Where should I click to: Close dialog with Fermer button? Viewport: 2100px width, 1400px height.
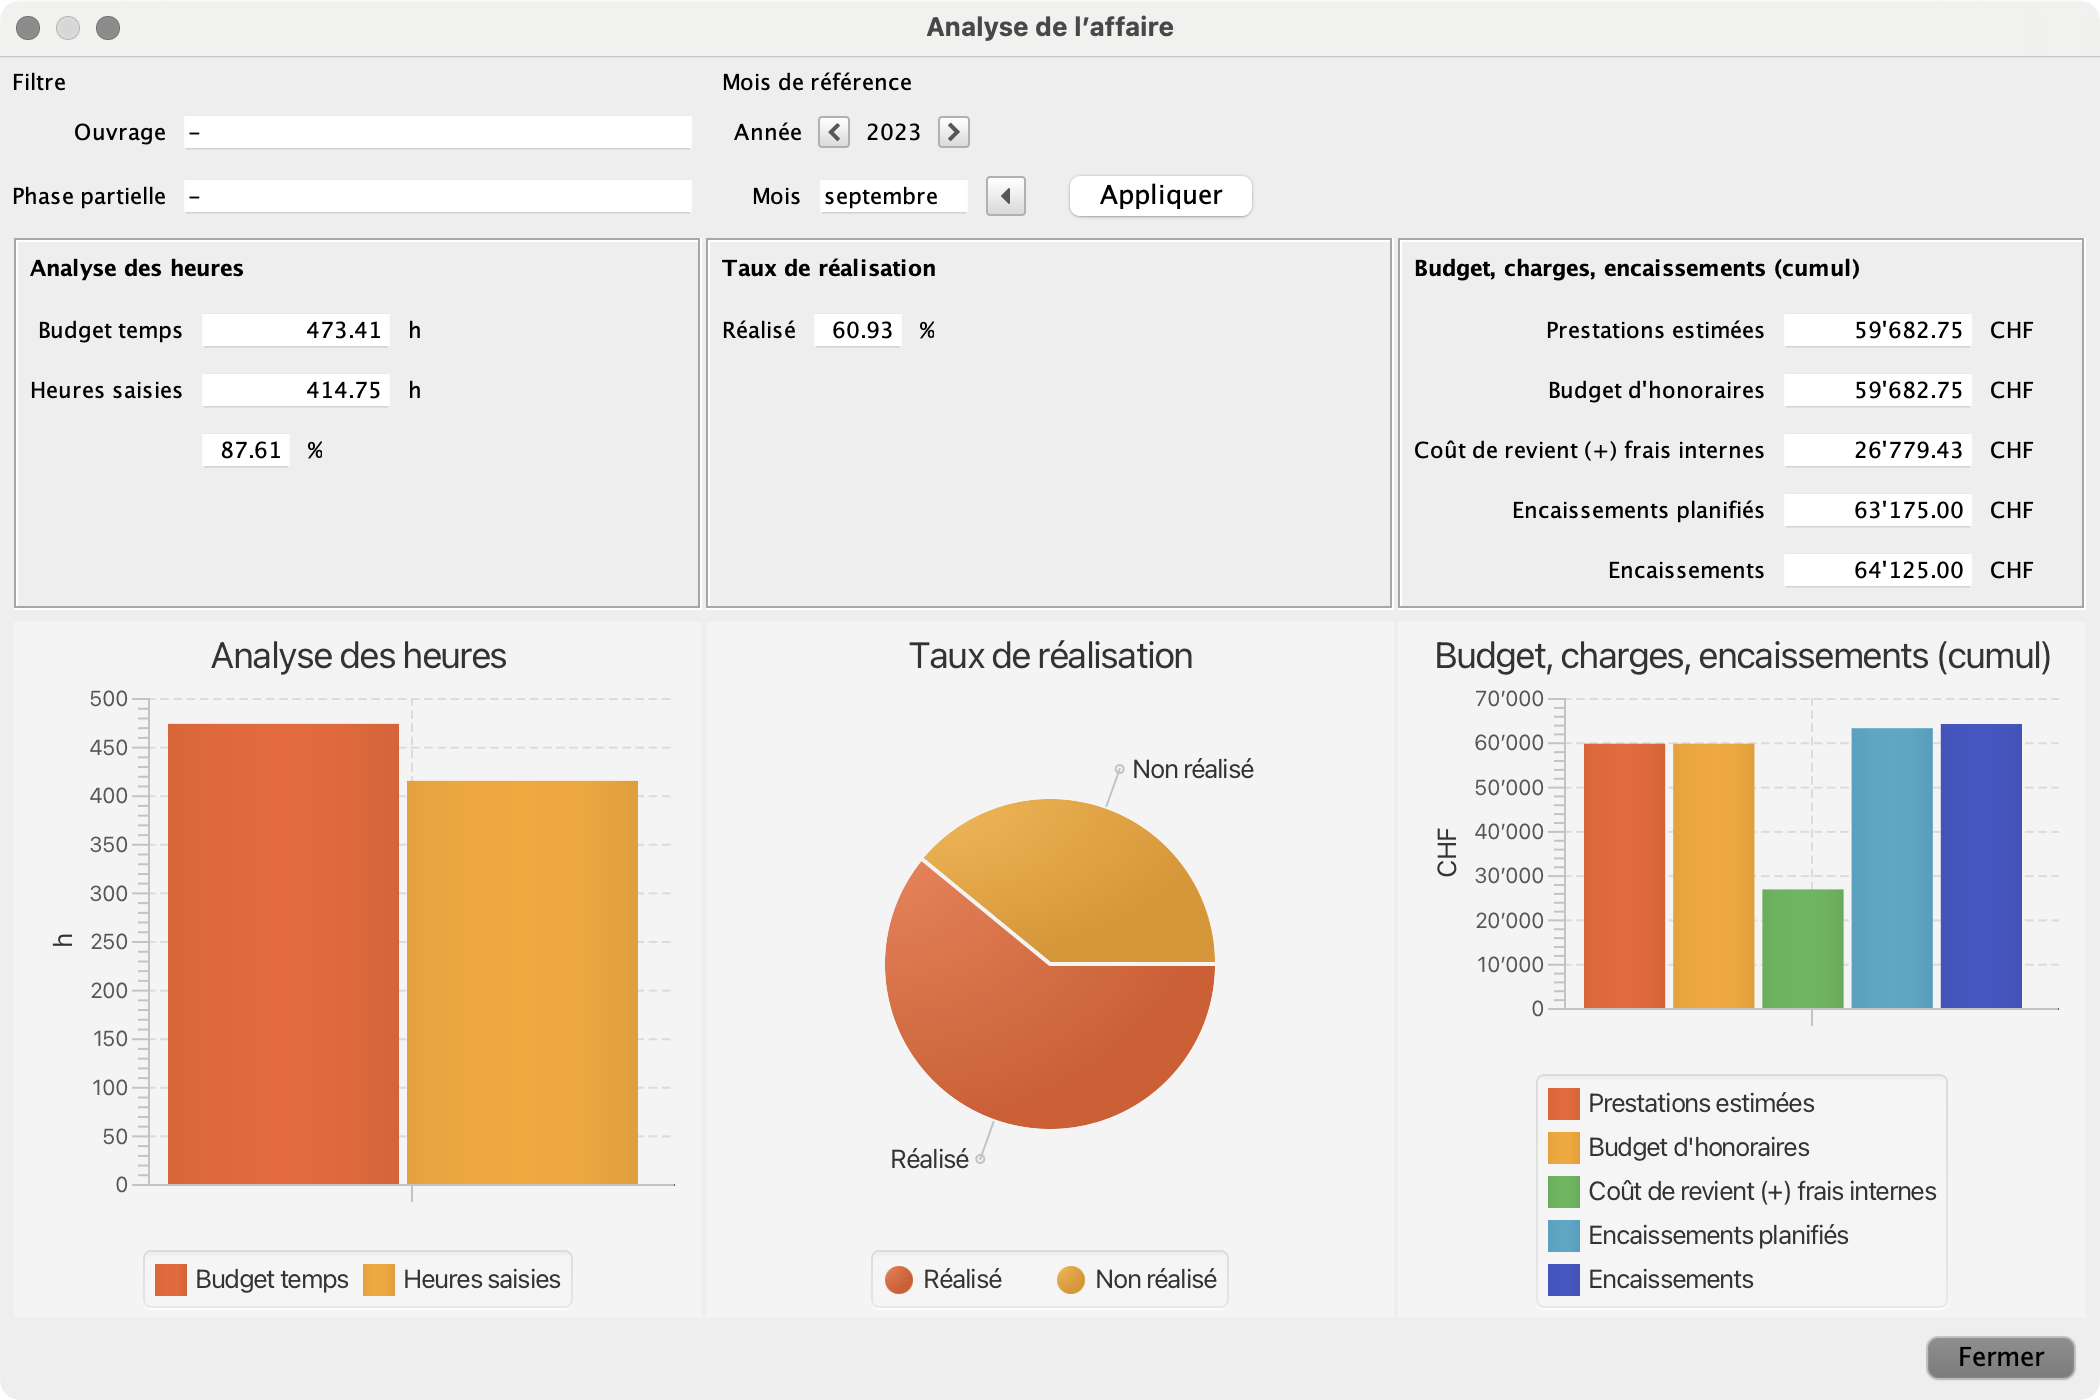[x=2001, y=1357]
